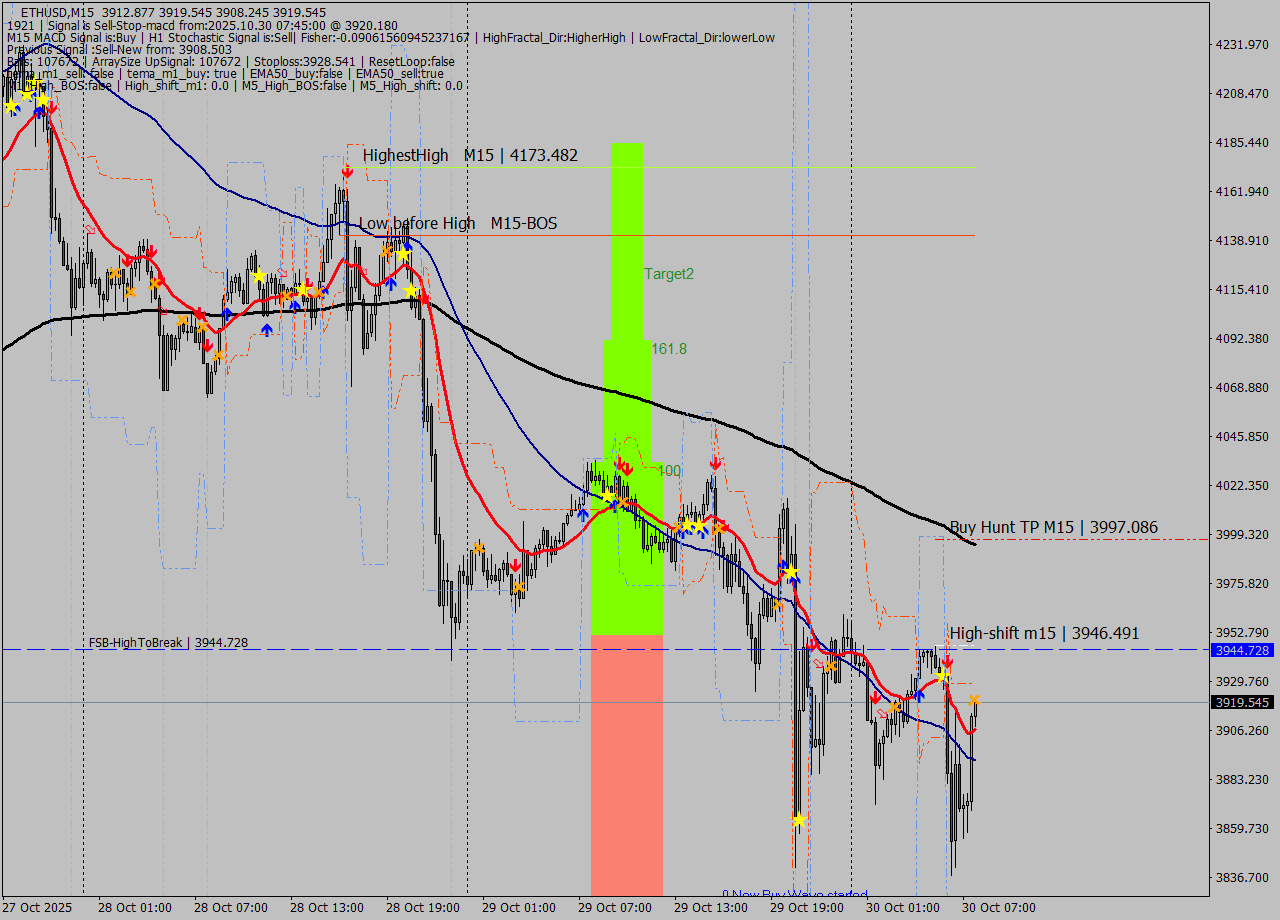The width and height of the screenshot is (1280, 920).
Task: Click the 'Buy Hunt TP M15 | 3997.086' label
Action: point(1053,527)
